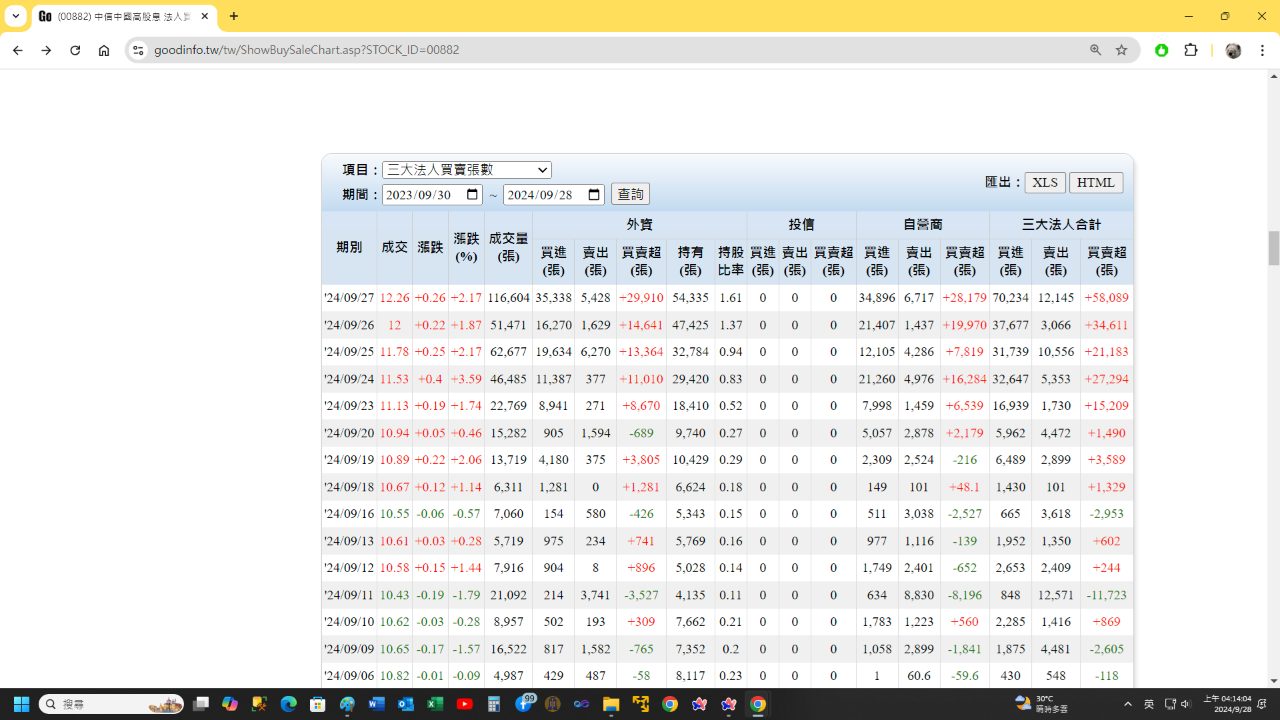
Task: Click the 查詢 query button
Action: 630,195
